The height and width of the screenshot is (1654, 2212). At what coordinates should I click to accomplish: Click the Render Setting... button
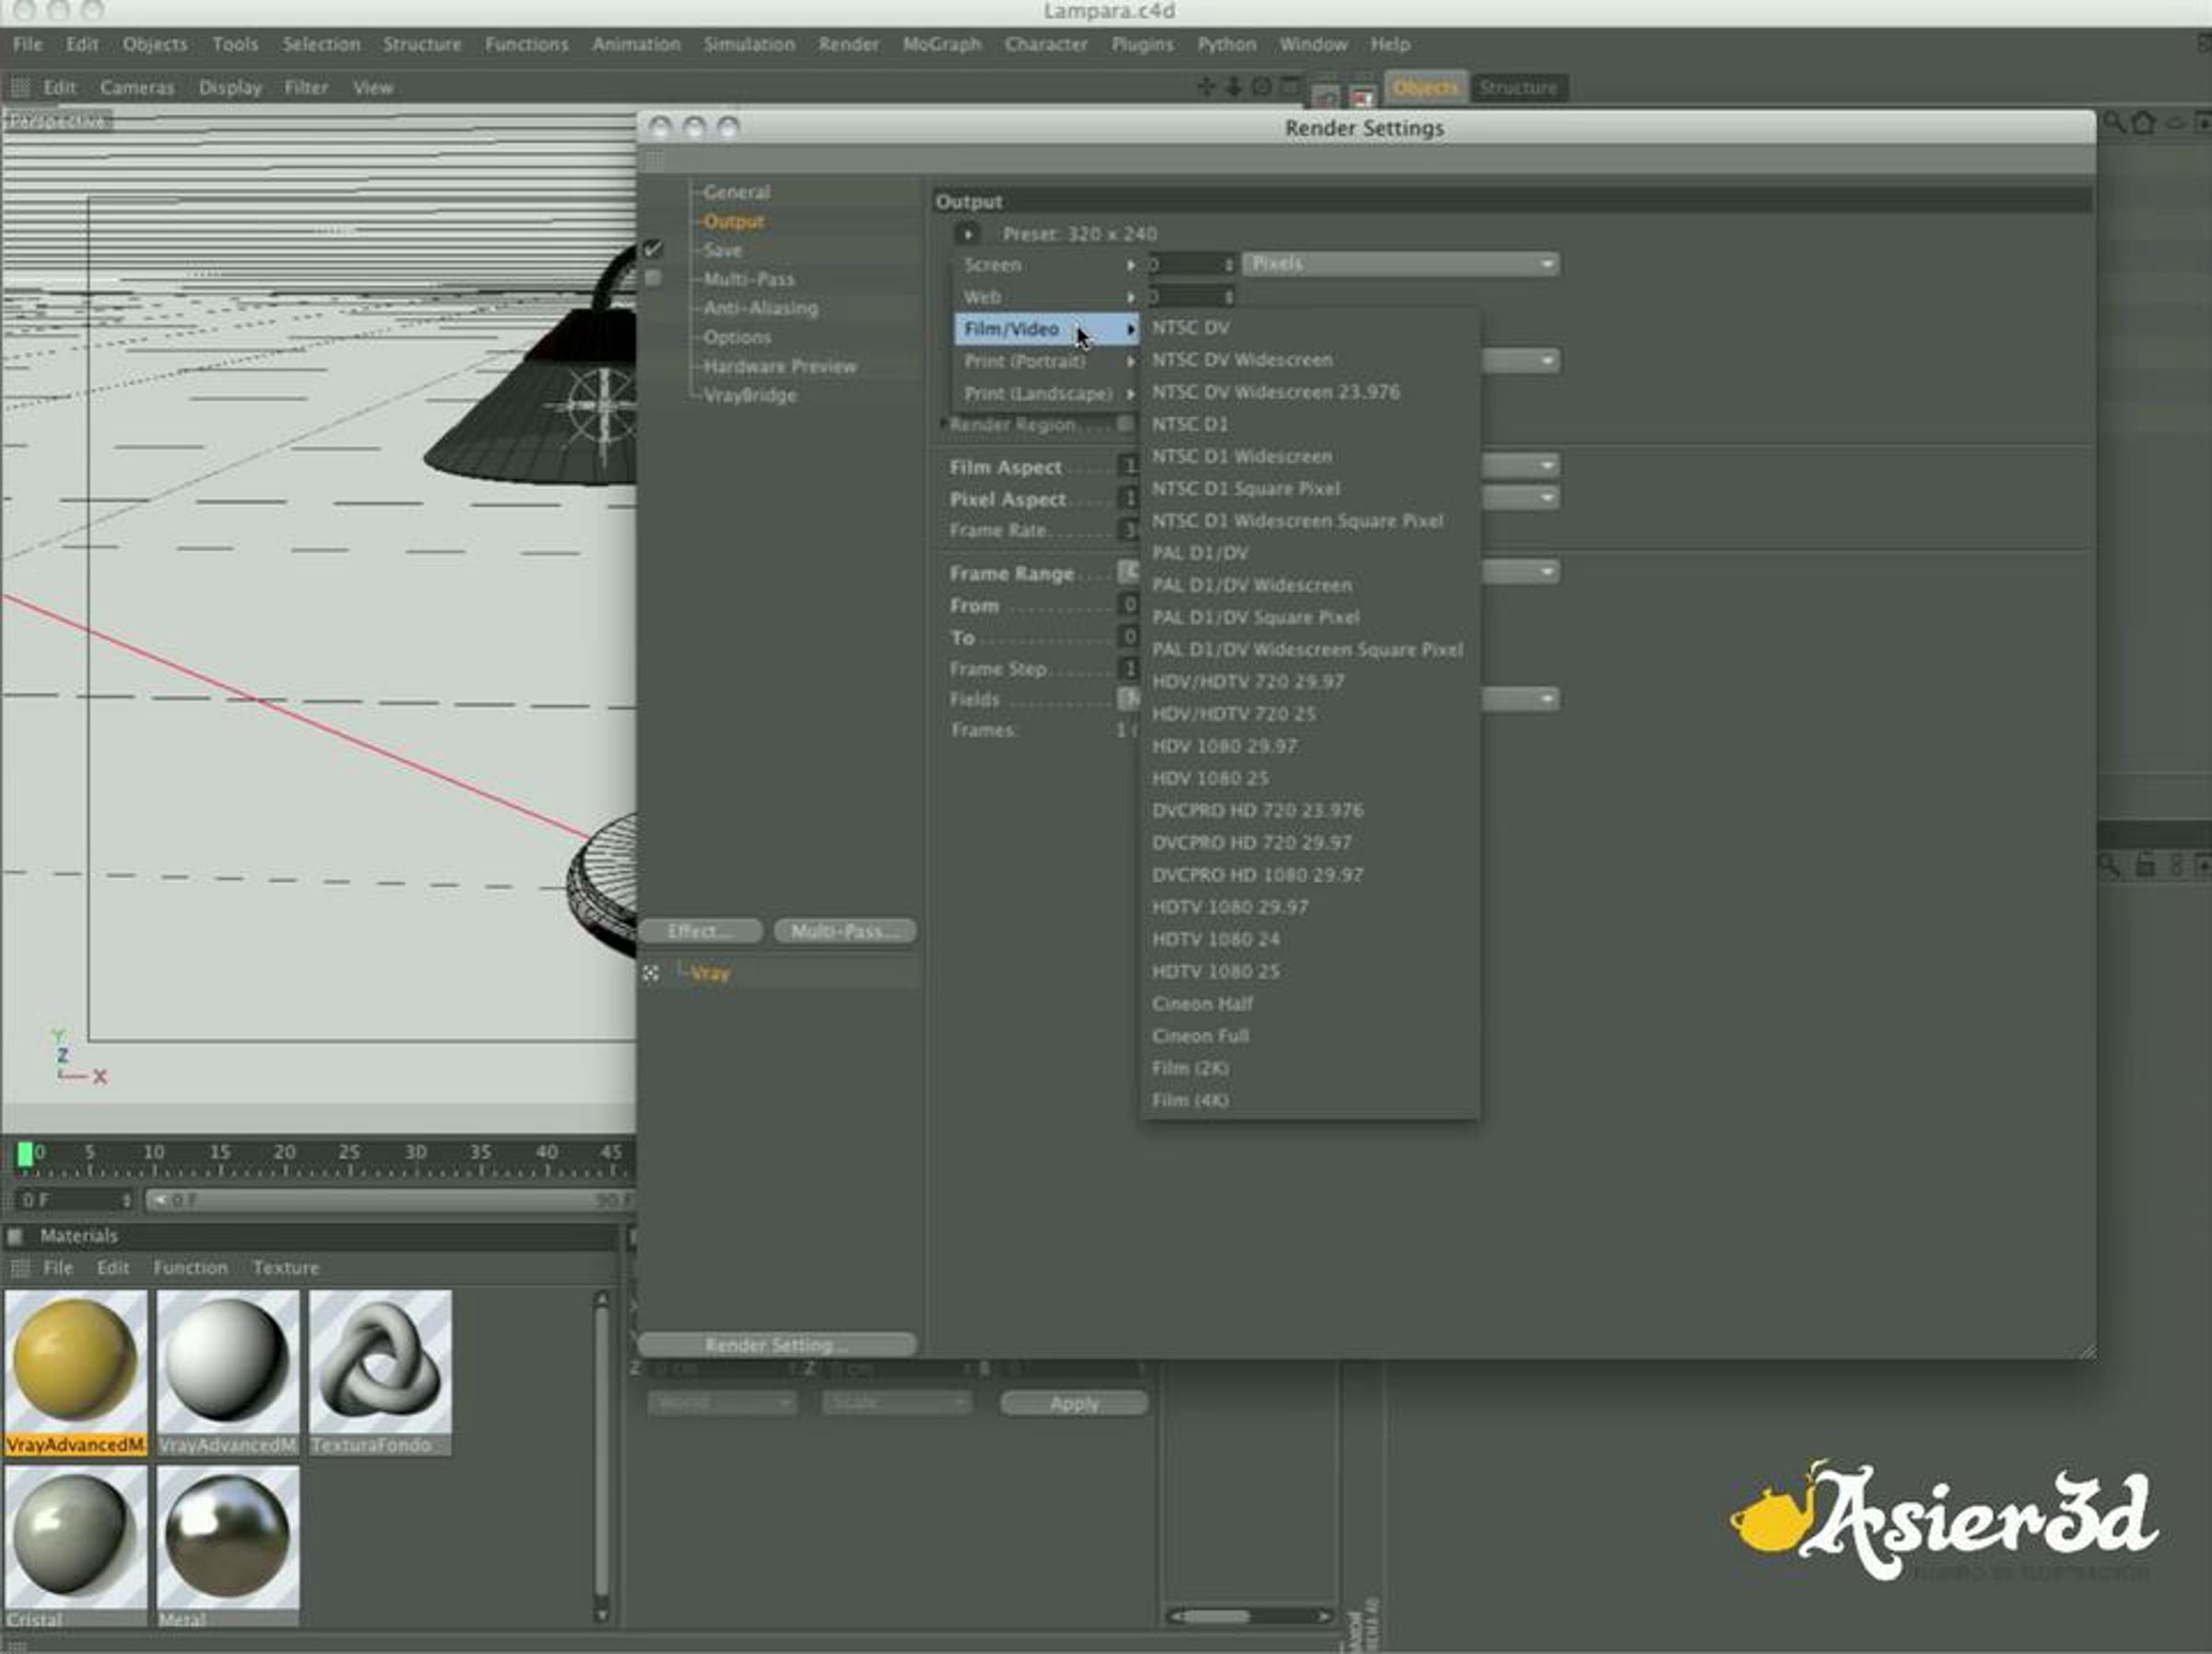point(777,1345)
